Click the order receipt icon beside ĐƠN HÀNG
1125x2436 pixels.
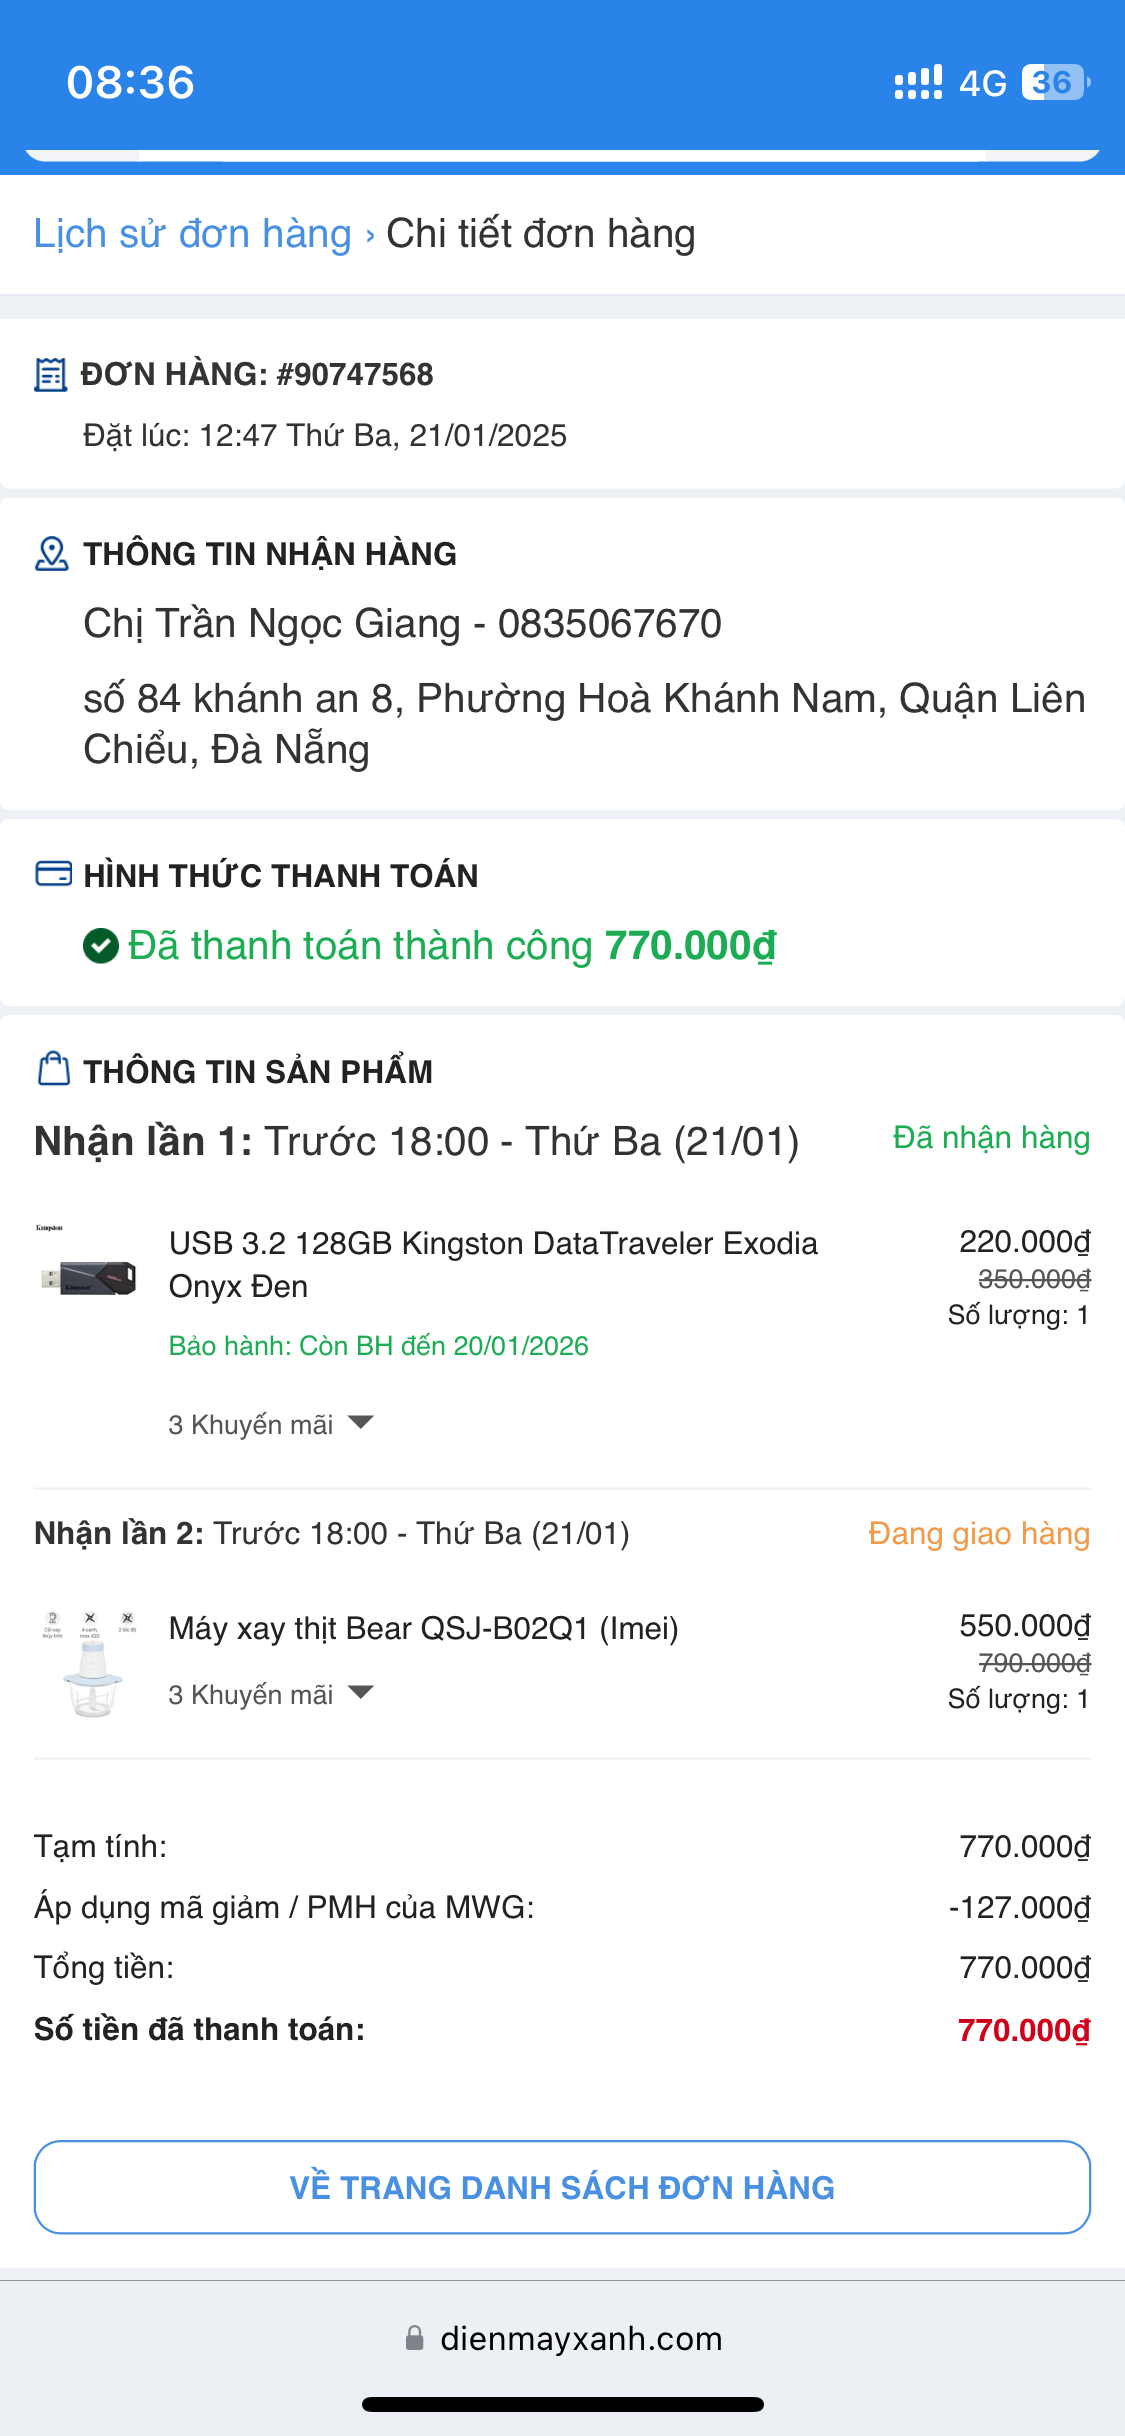(x=50, y=375)
